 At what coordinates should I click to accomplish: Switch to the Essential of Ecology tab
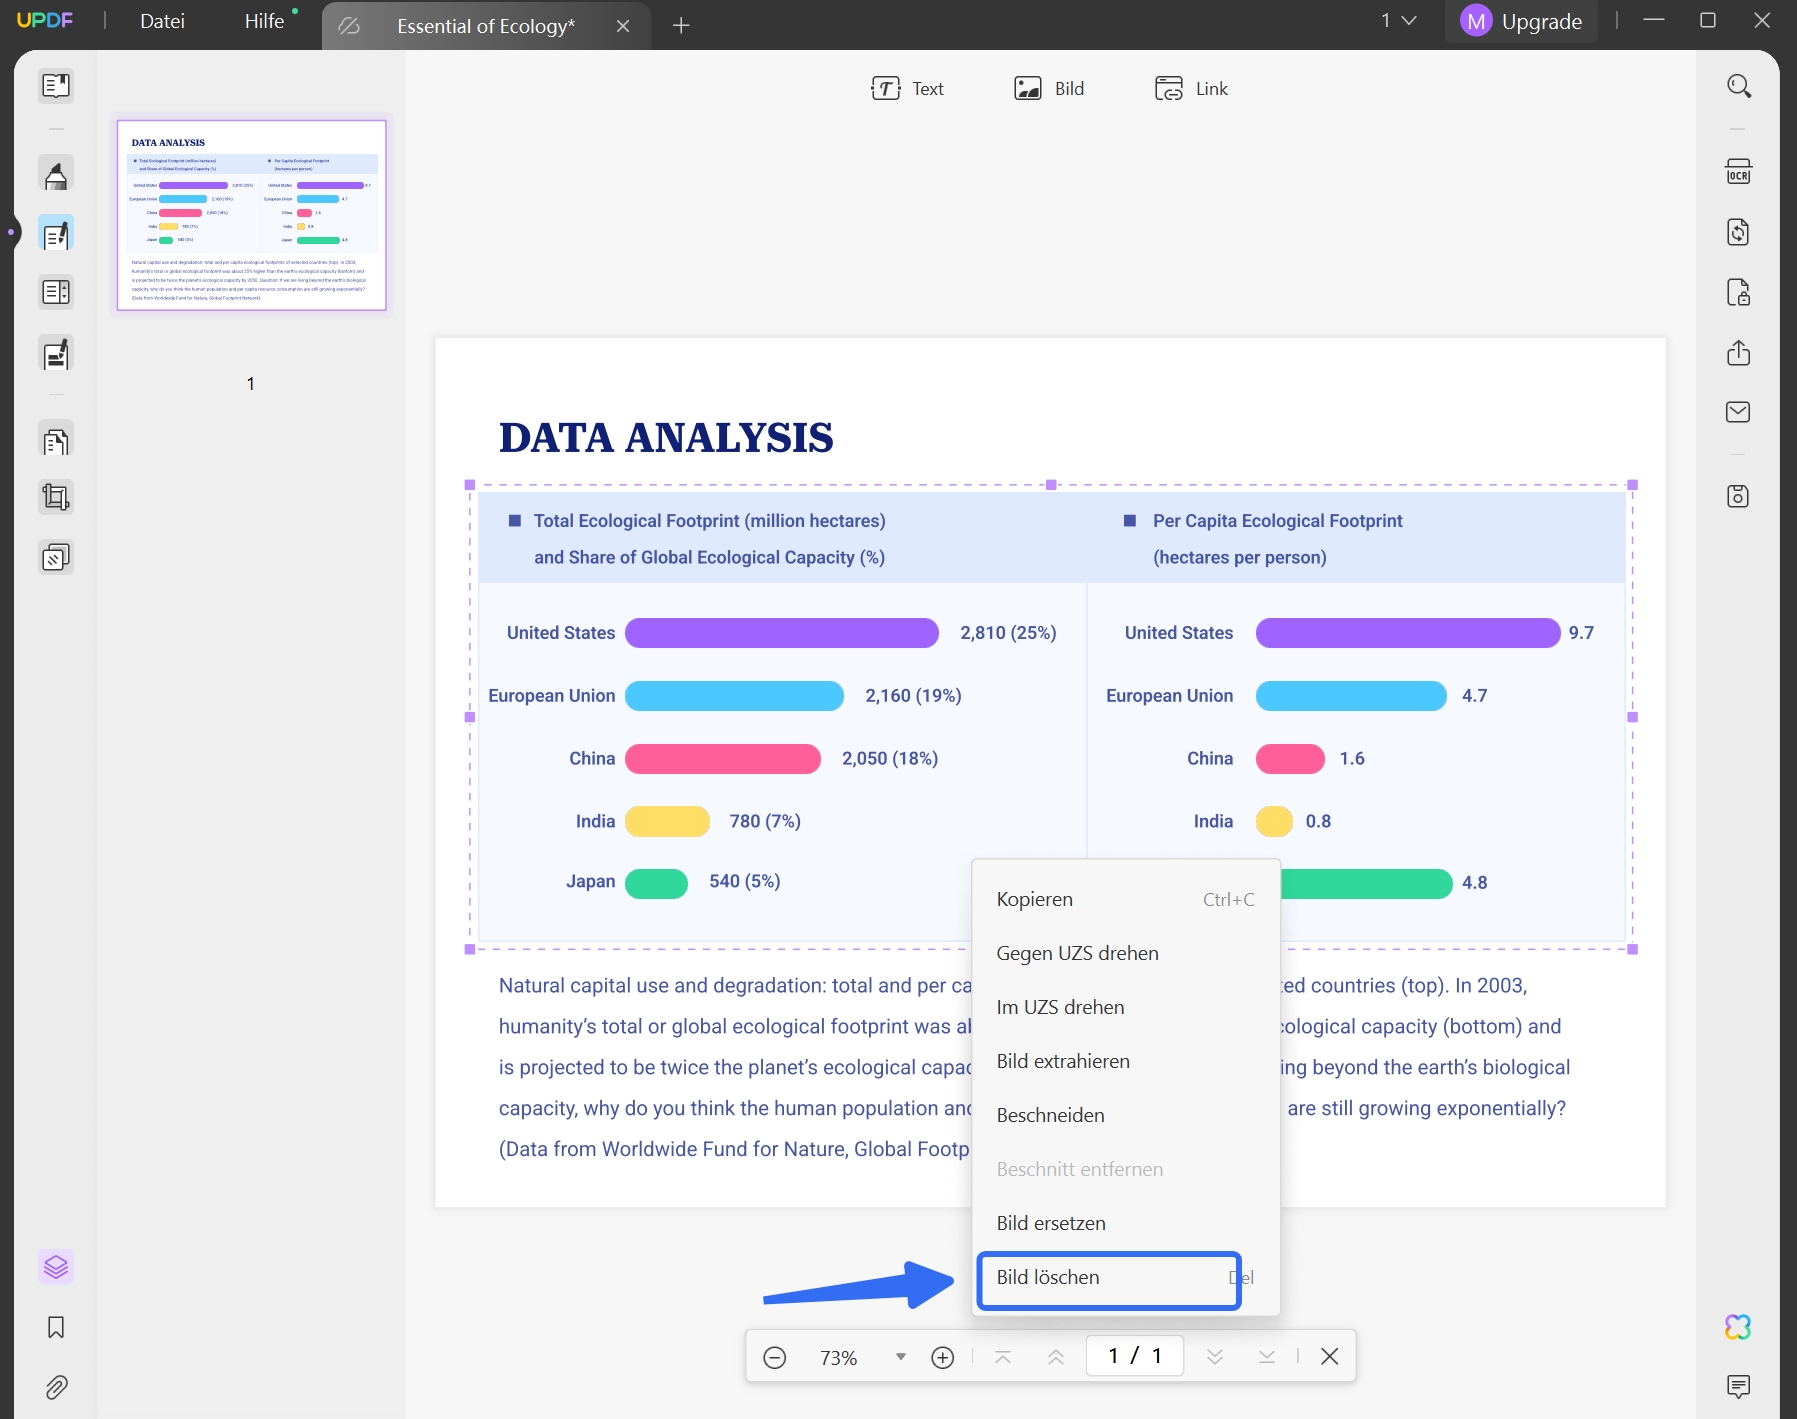tap(485, 26)
